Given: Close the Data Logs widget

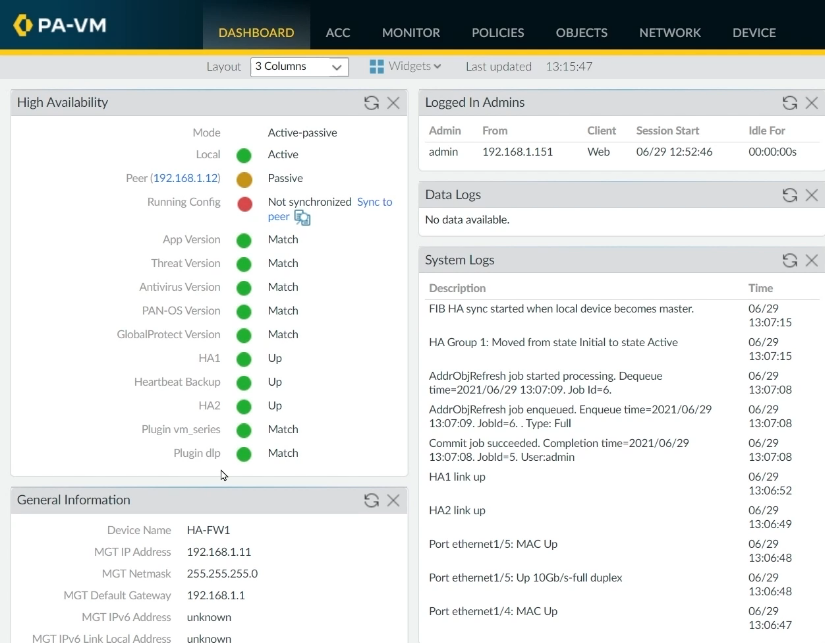Looking at the screenshot, I should [x=812, y=195].
